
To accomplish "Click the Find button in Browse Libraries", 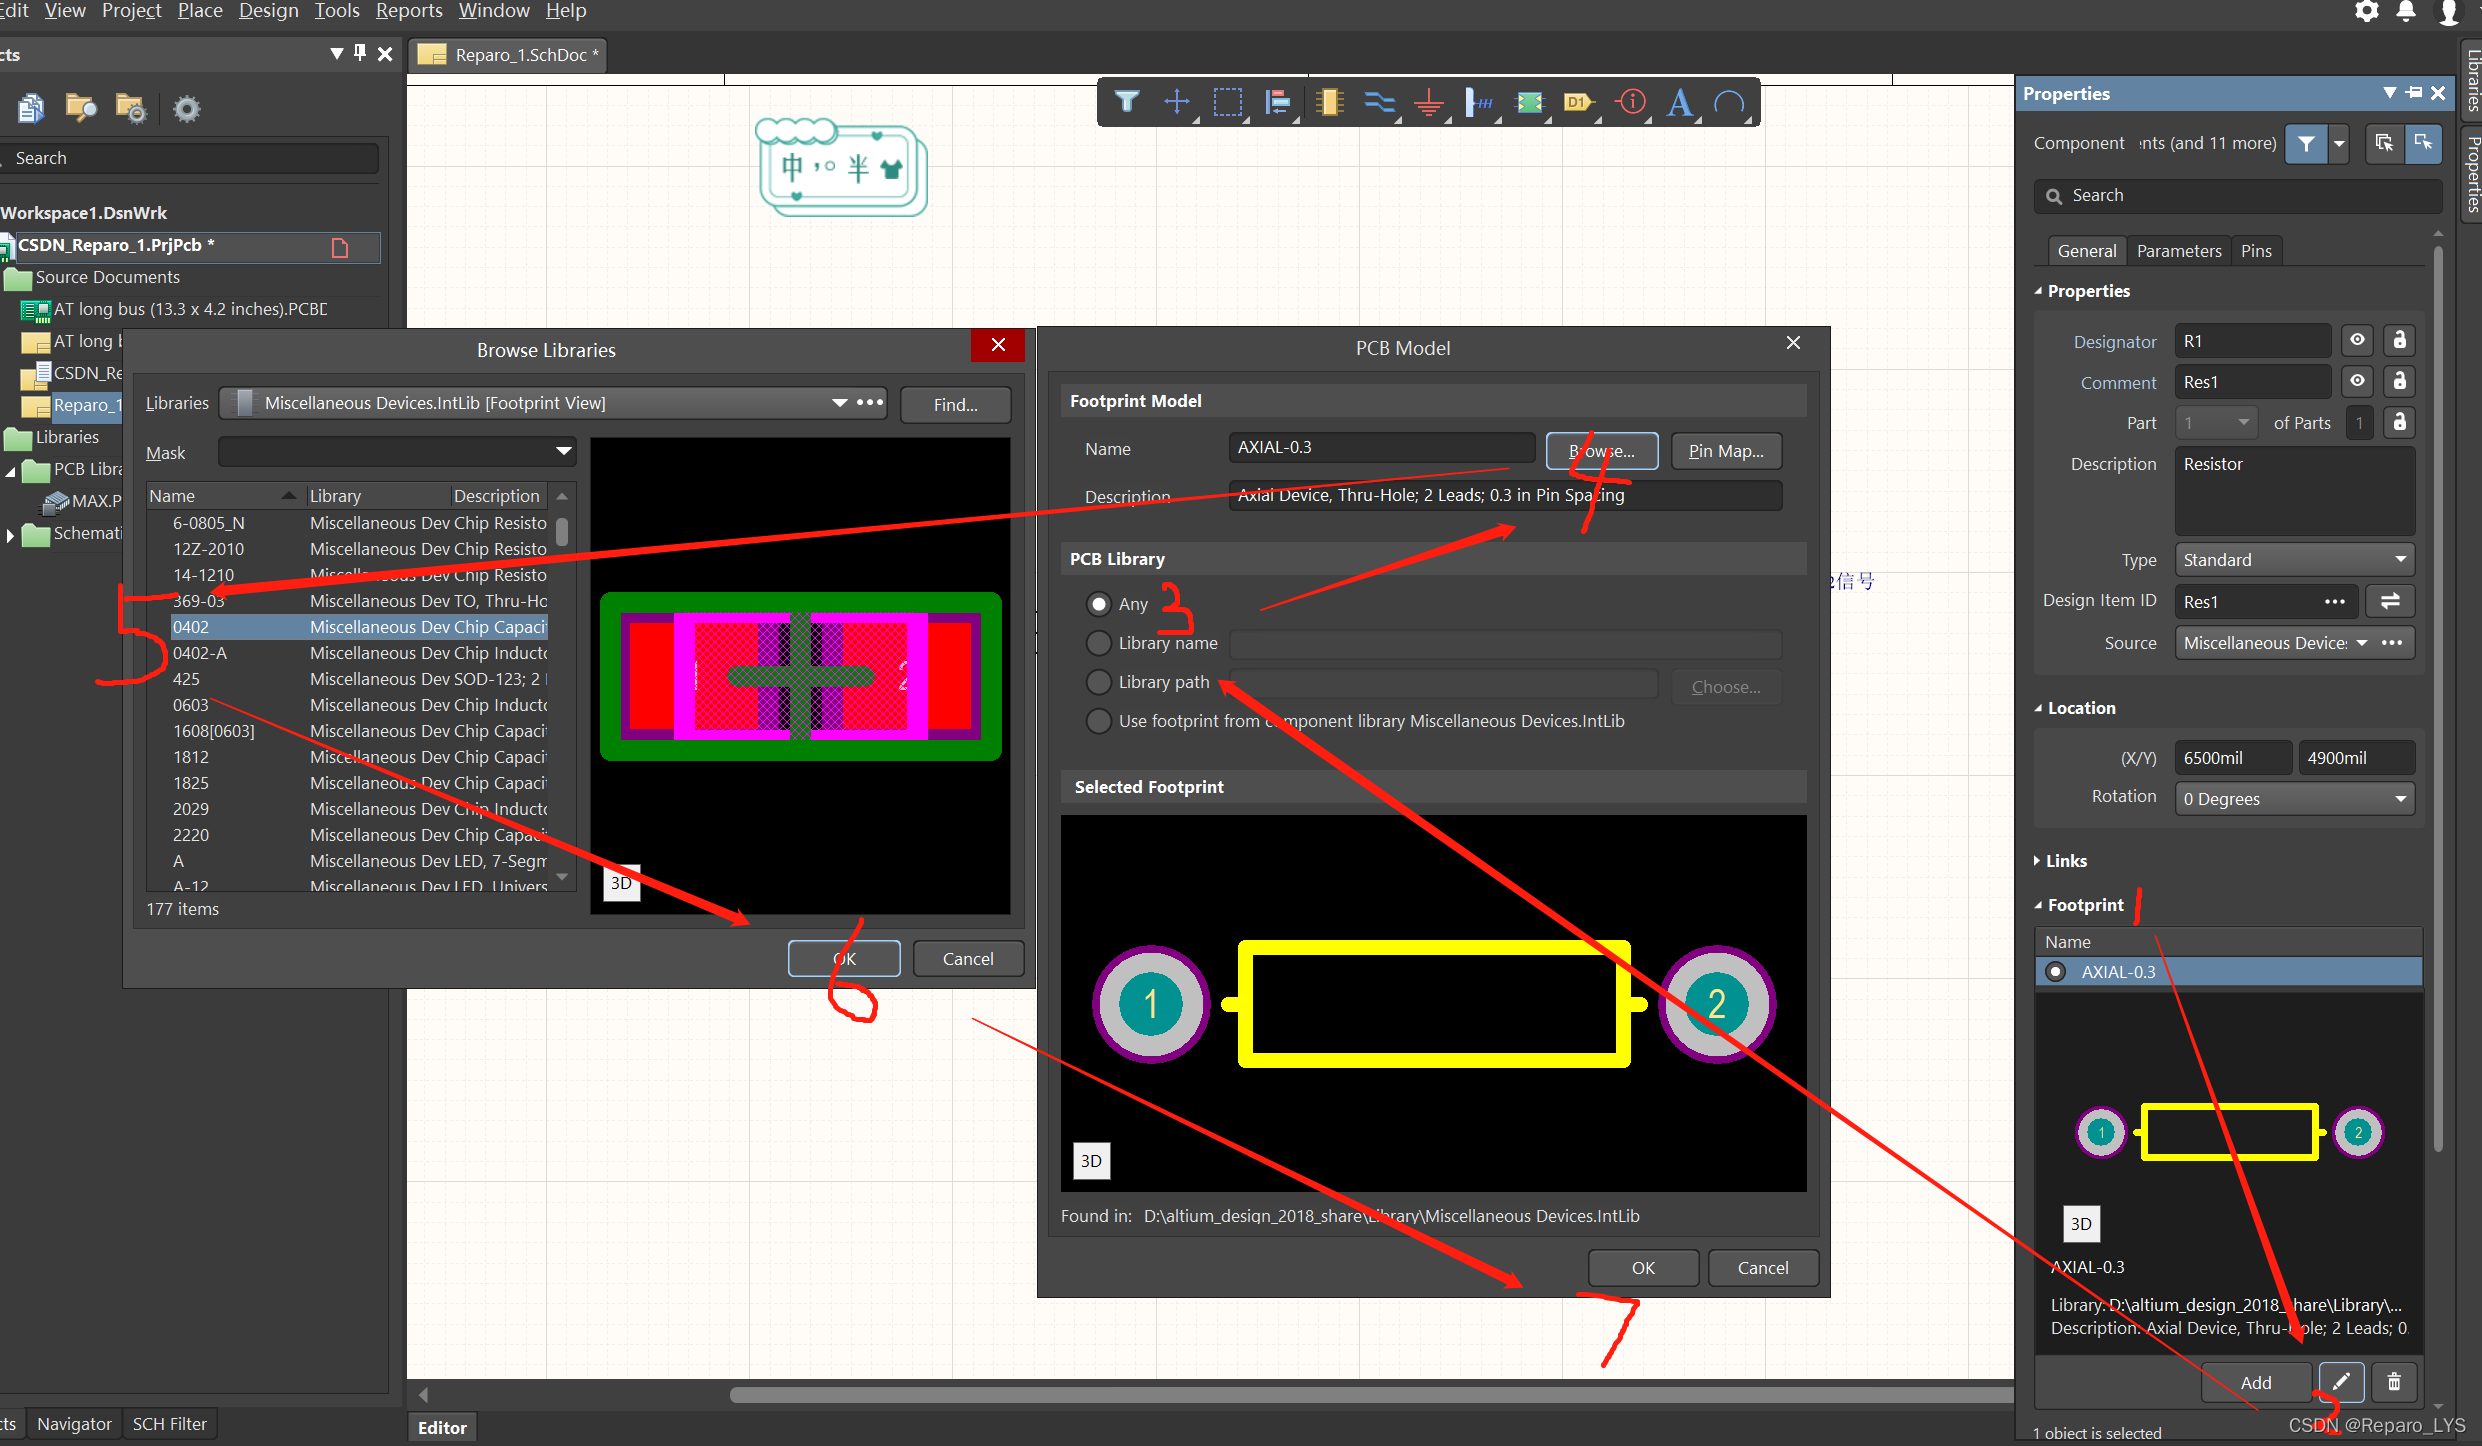I will (955, 405).
